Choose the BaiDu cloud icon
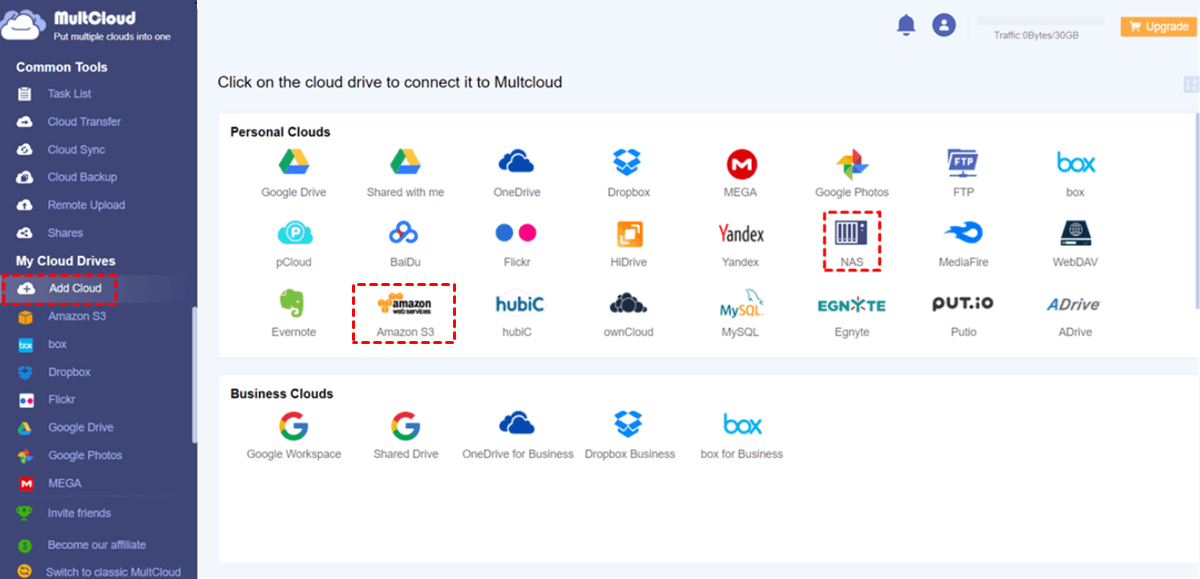The width and height of the screenshot is (1200, 579). [x=405, y=243]
